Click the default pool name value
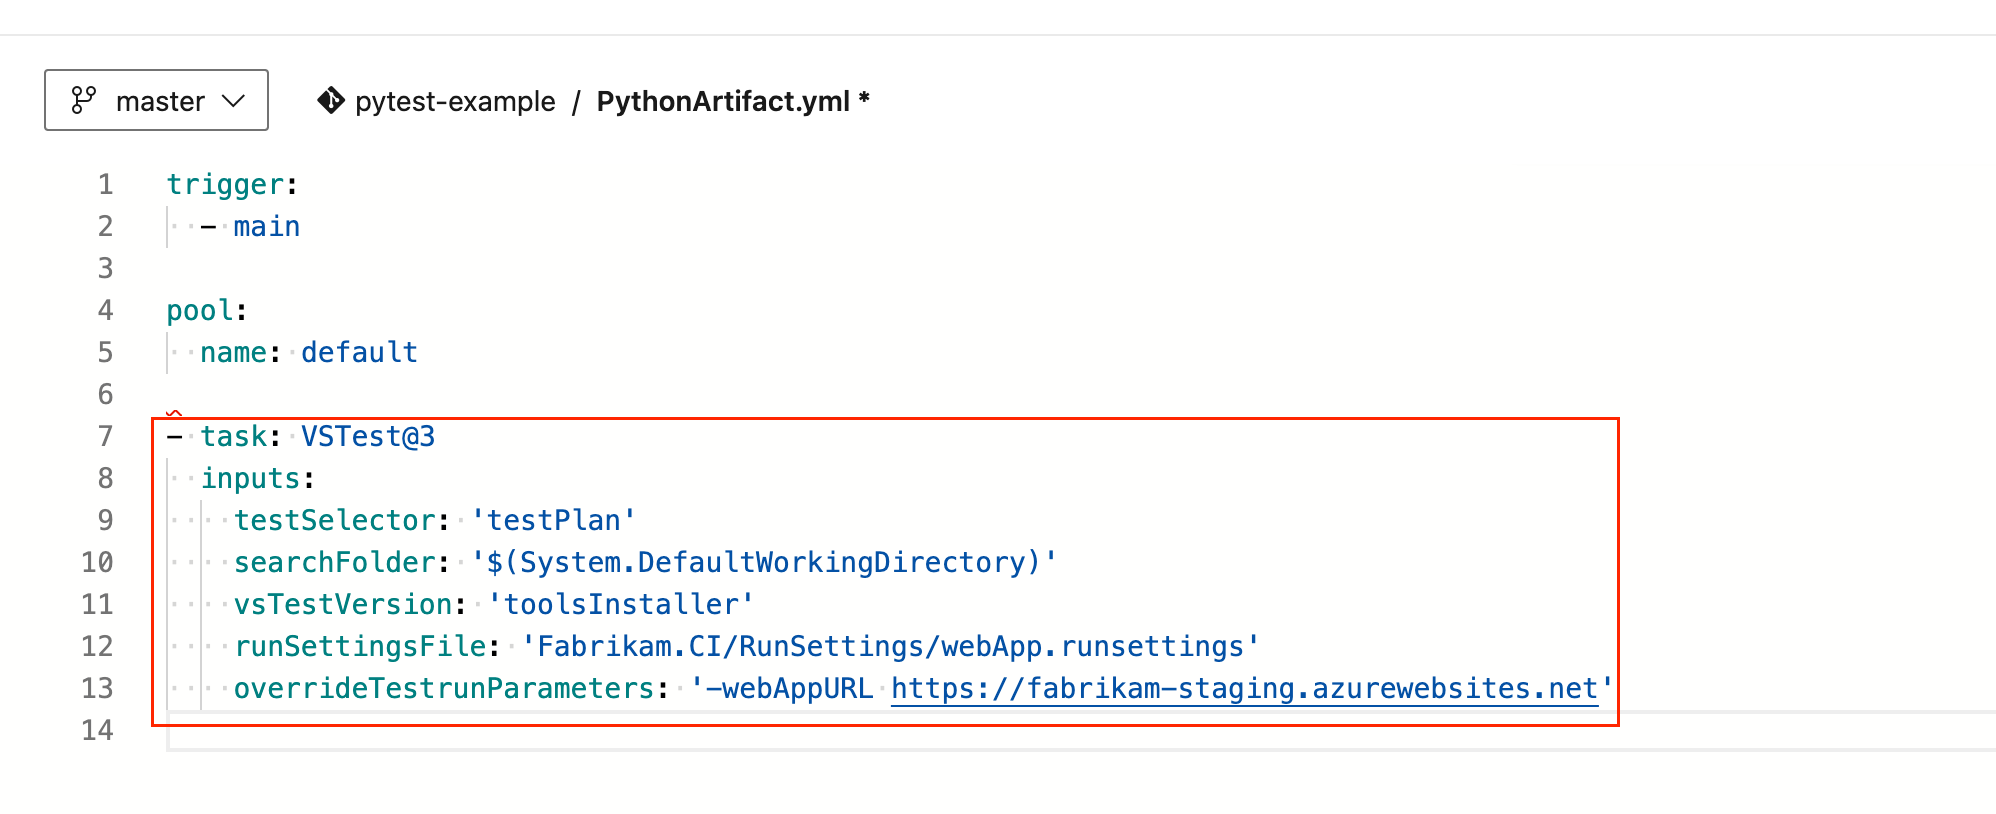 click(358, 352)
